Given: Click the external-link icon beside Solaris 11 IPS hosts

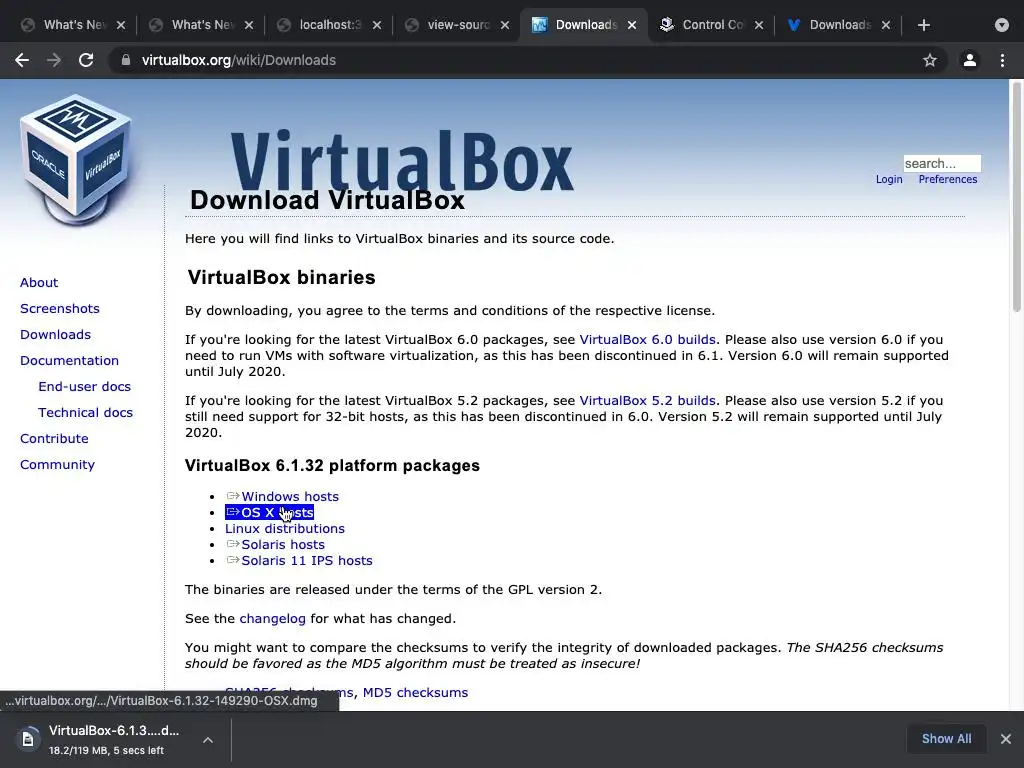Looking at the screenshot, I should tap(233, 560).
